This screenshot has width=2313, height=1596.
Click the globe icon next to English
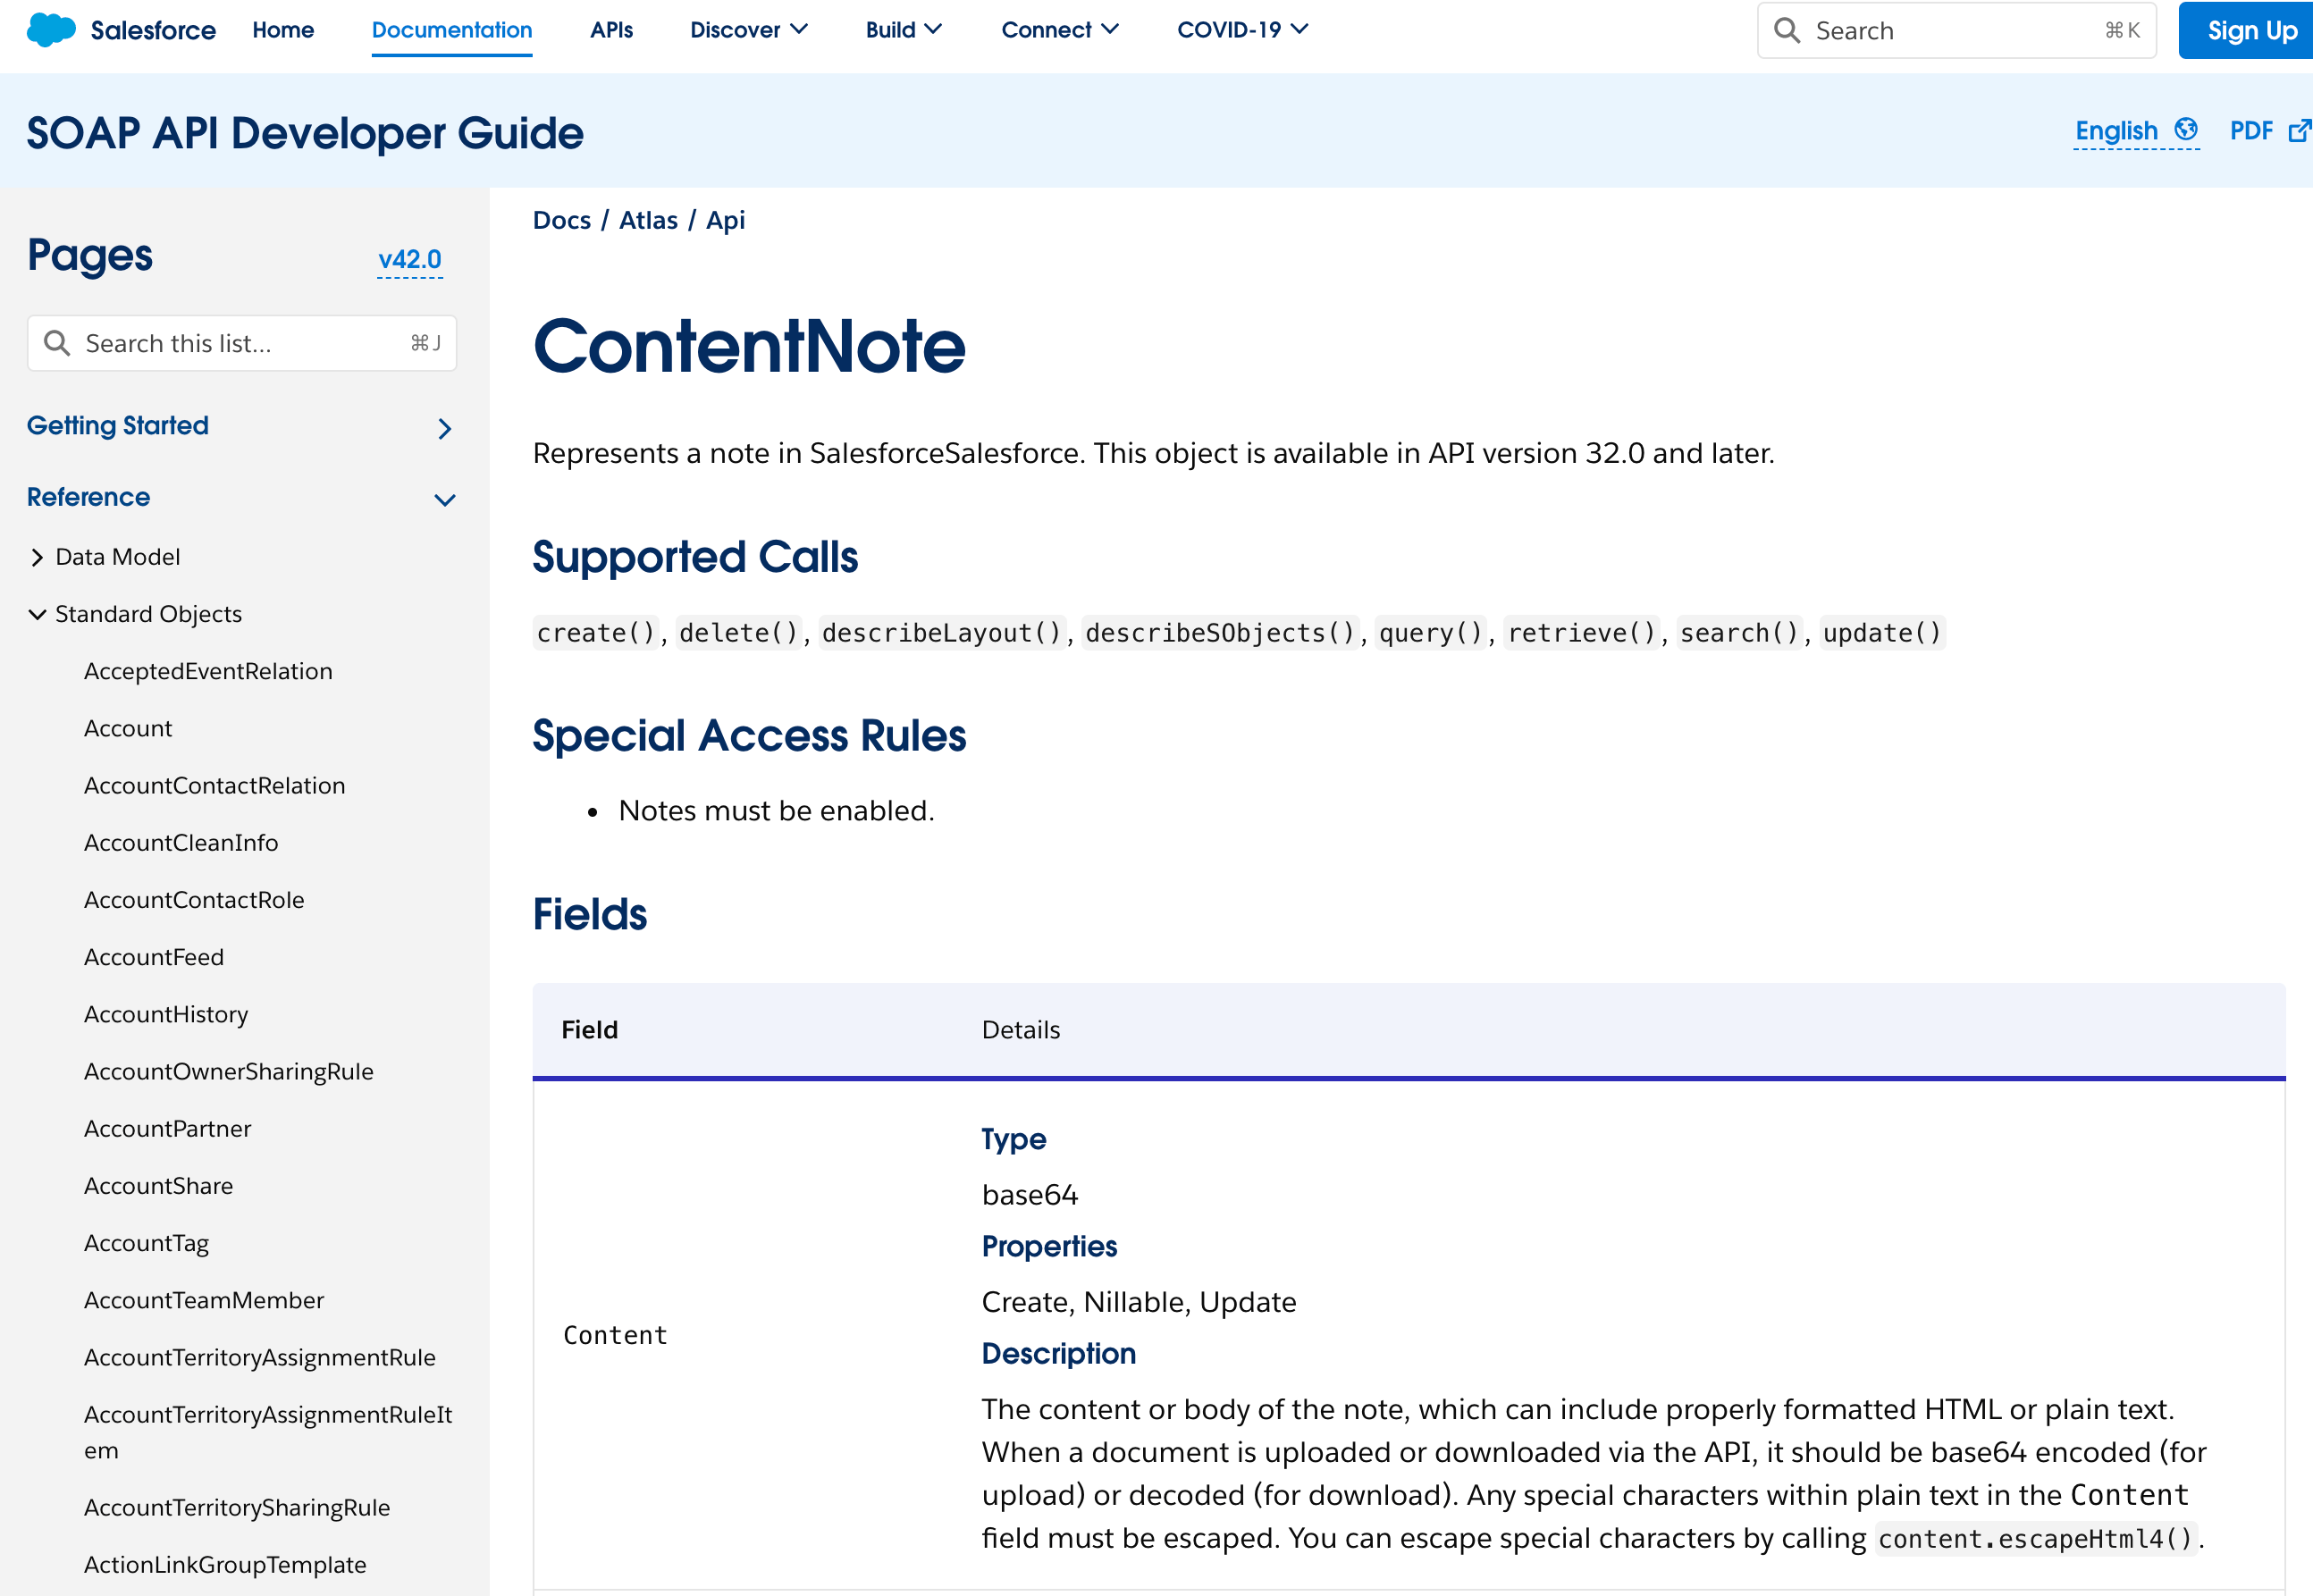pyautogui.click(x=2186, y=130)
